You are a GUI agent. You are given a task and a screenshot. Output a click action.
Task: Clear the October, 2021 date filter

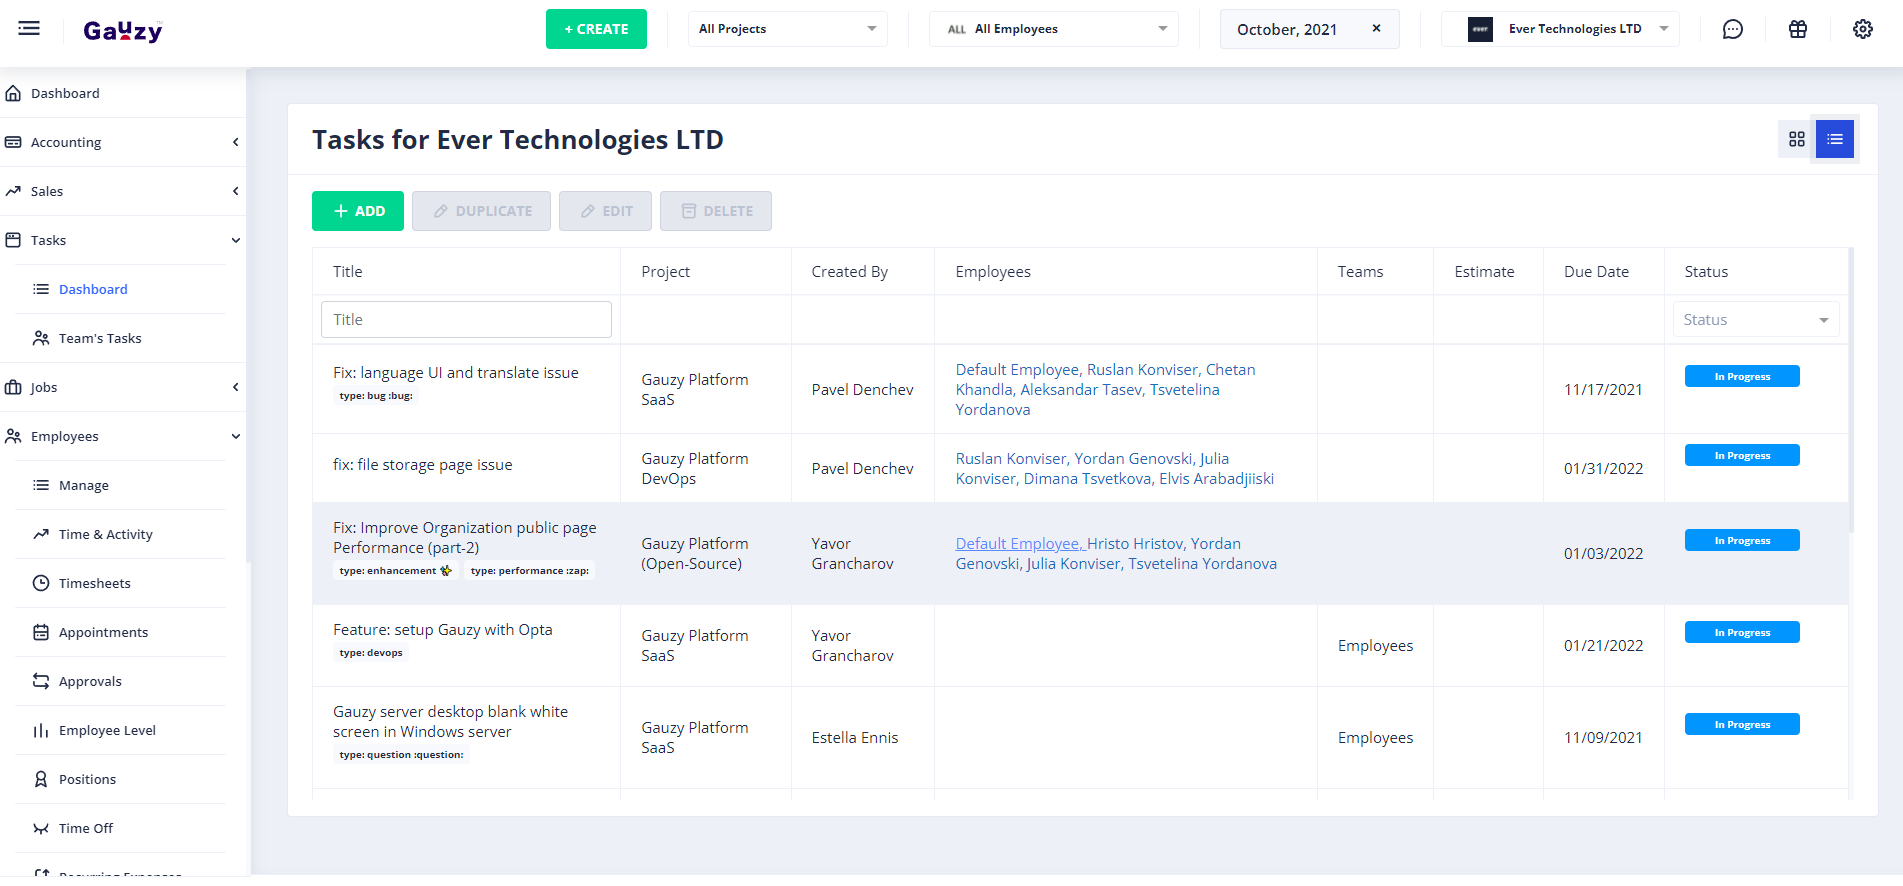click(x=1377, y=28)
